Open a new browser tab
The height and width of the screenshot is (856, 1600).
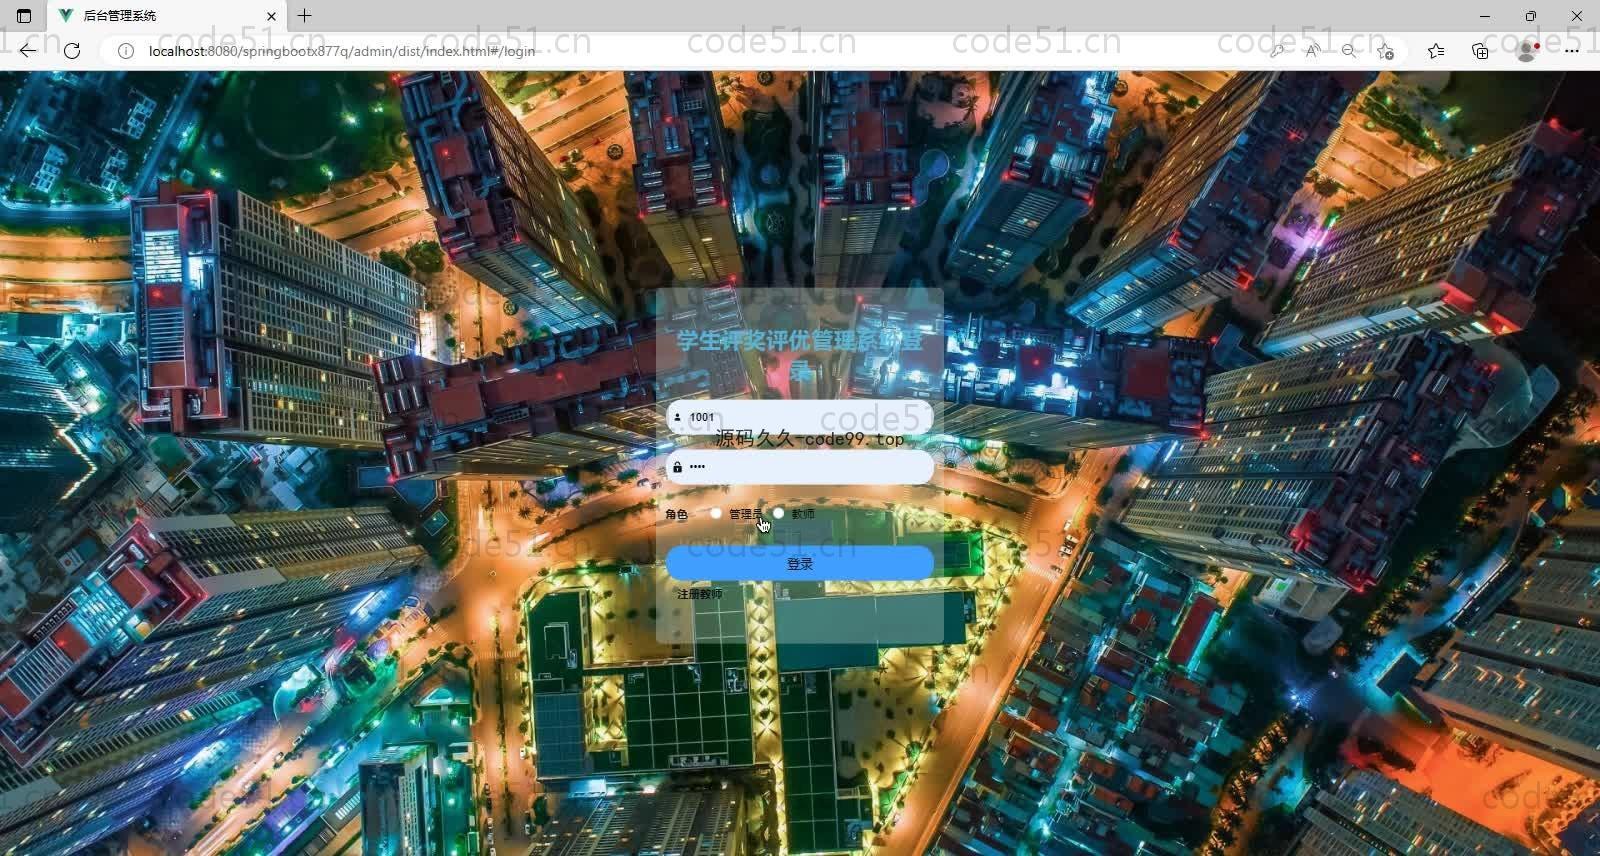pyautogui.click(x=305, y=16)
